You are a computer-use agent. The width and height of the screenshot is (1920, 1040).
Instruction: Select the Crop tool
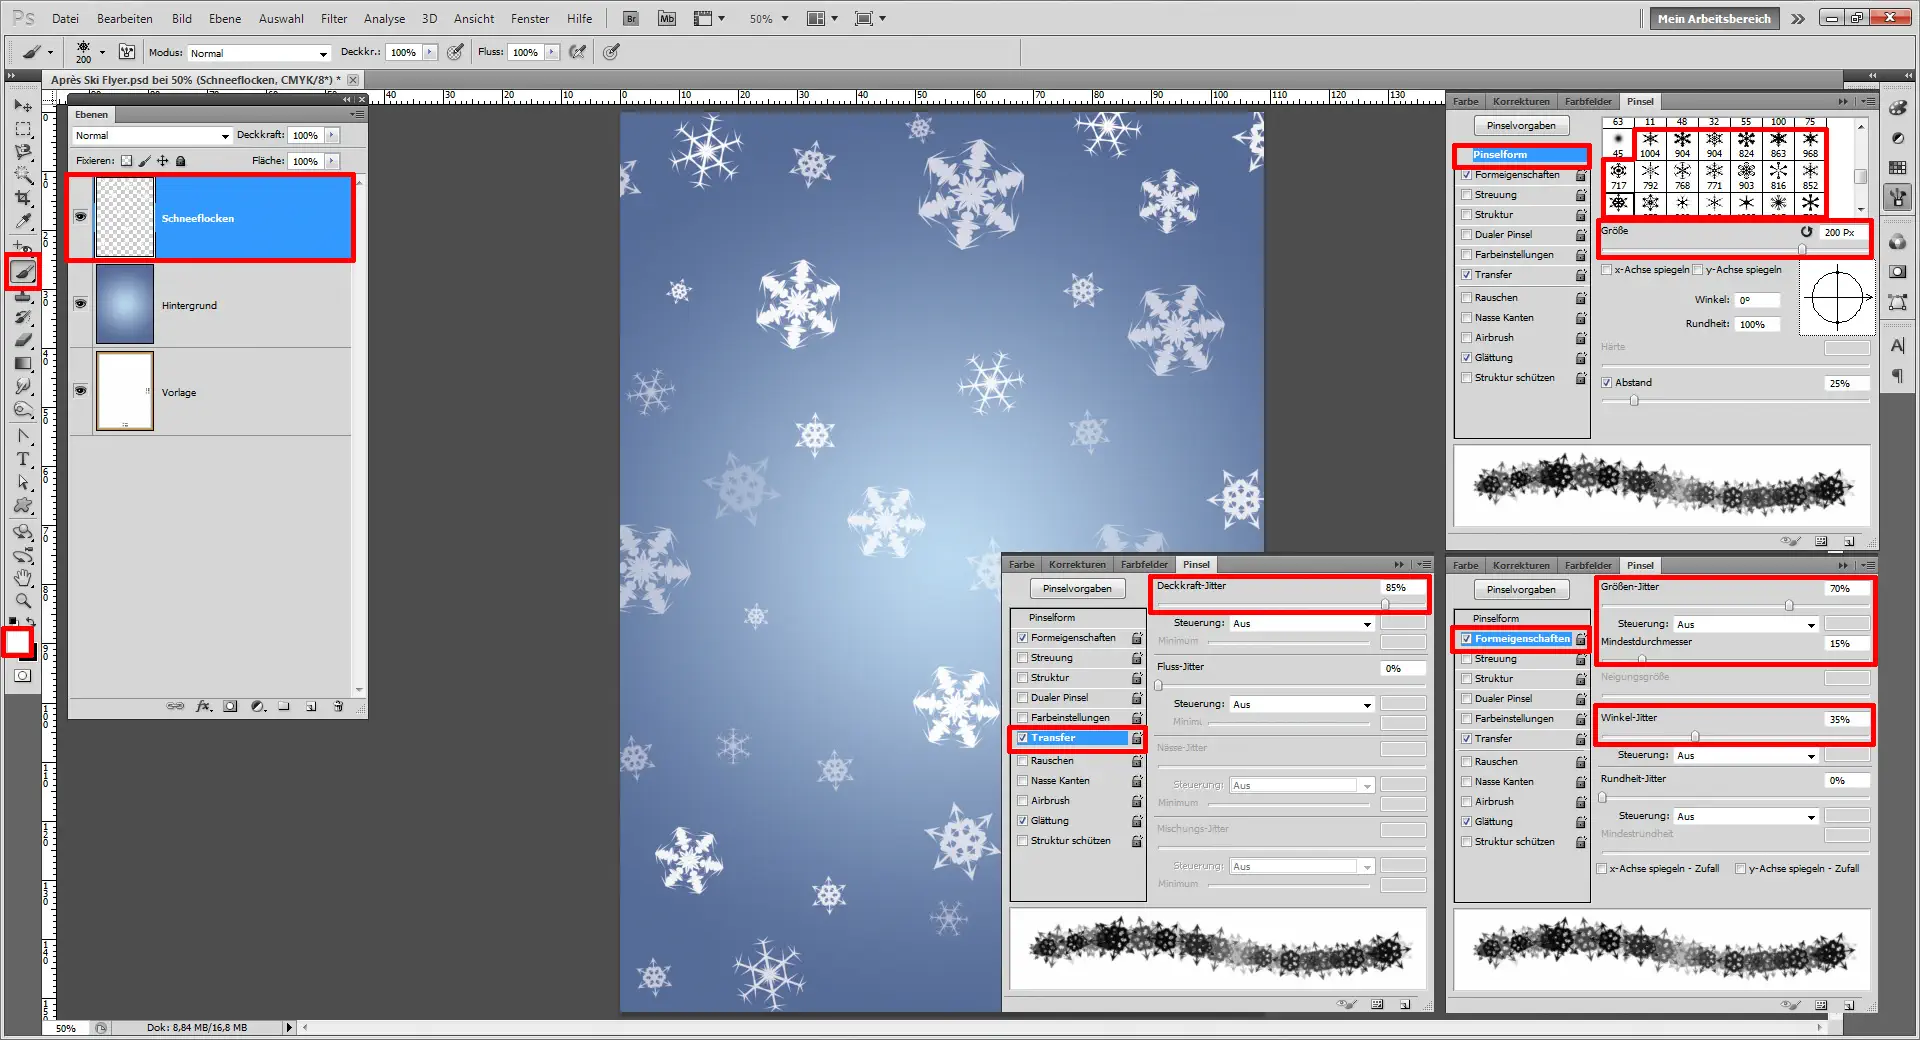(x=23, y=198)
